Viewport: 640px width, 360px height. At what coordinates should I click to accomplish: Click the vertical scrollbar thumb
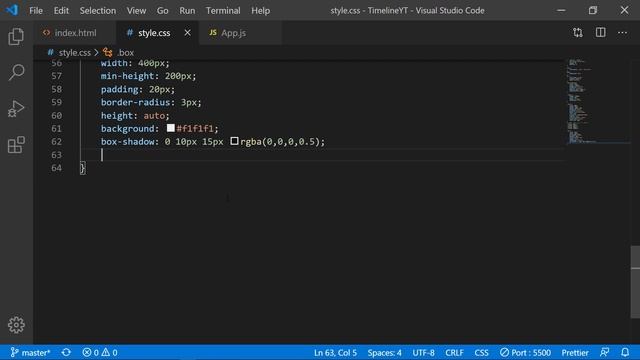(635, 282)
